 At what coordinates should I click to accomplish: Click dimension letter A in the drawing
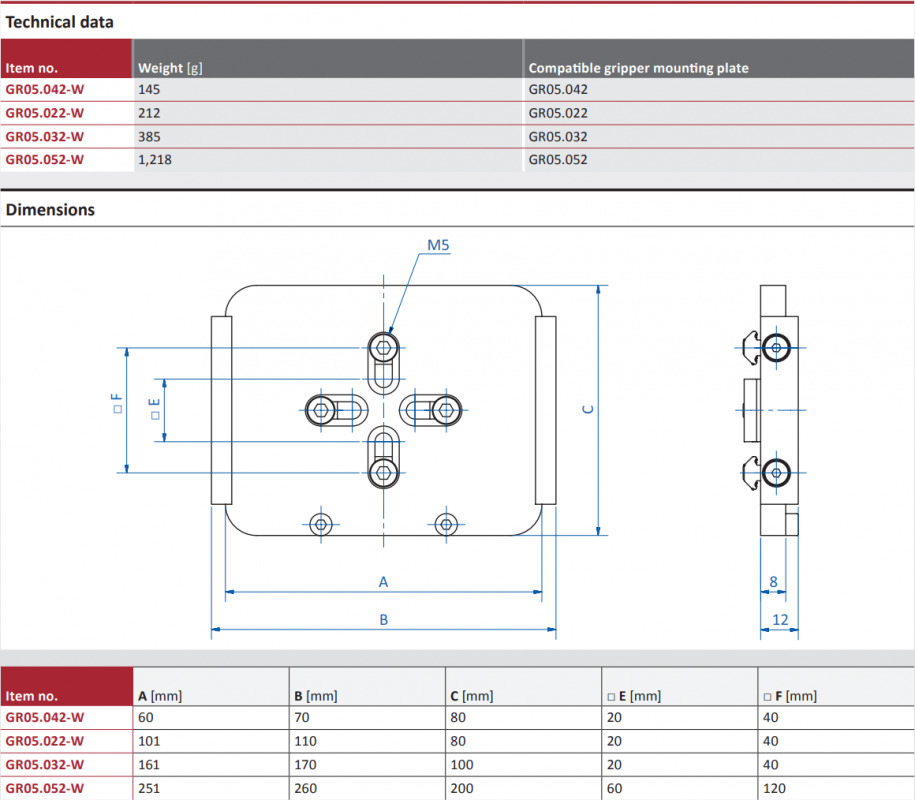(383, 582)
